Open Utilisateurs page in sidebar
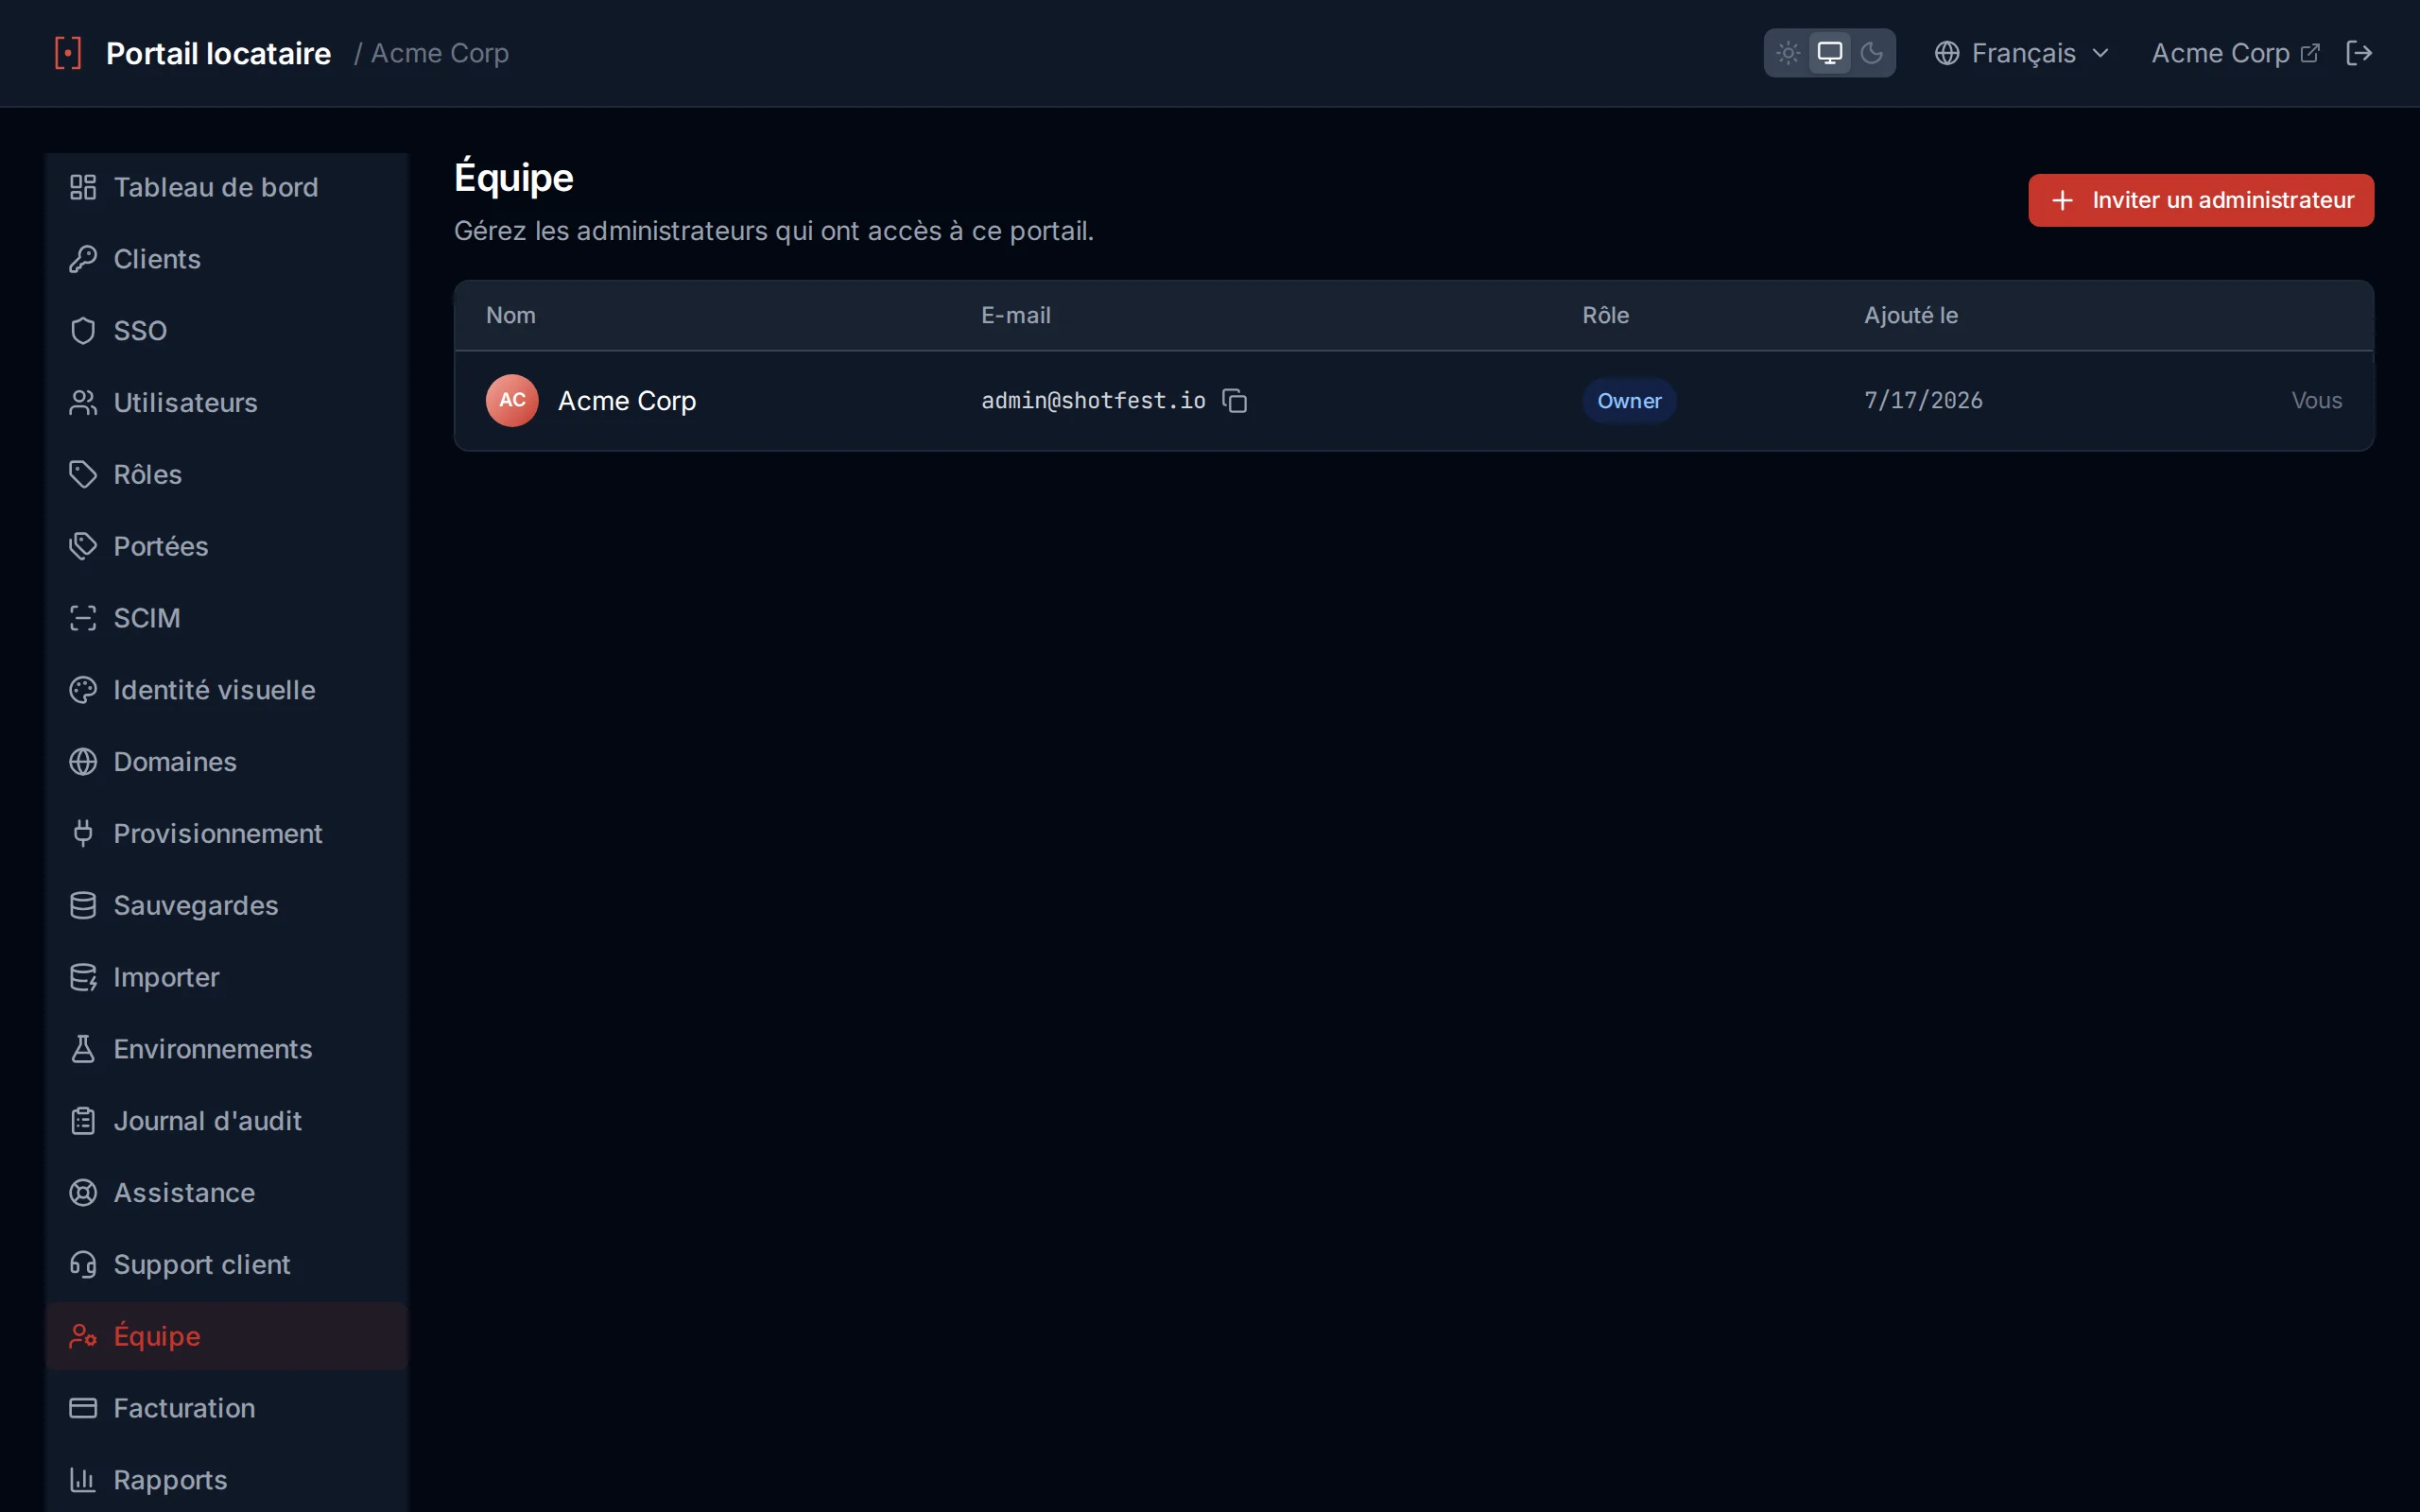Screen dimensions: 2420x1512 pyautogui.click(x=226, y=403)
